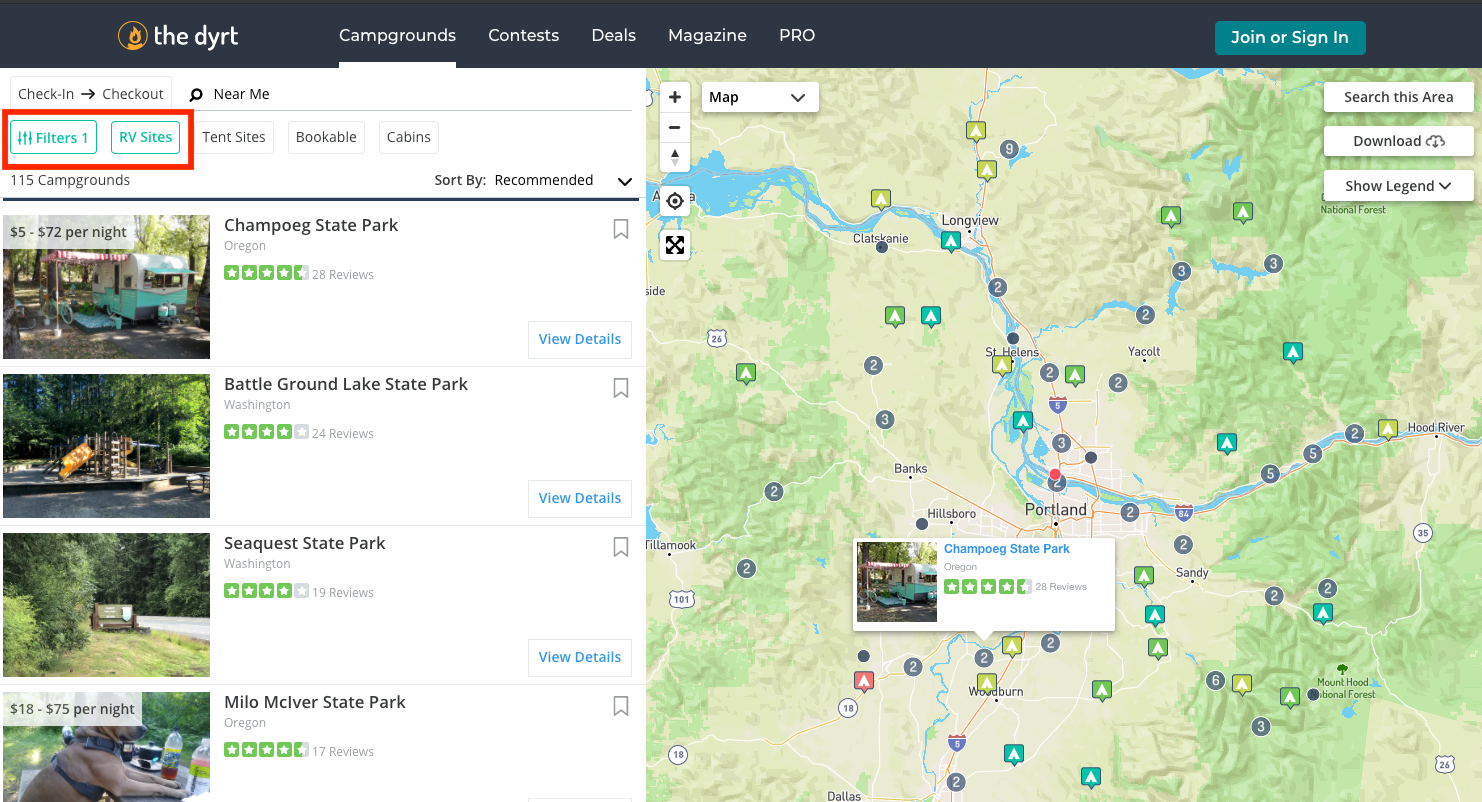This screenshot has height=802, width=1482.
Task: Click Champoeg popup thumbnail on map
Action: point(897,582)
